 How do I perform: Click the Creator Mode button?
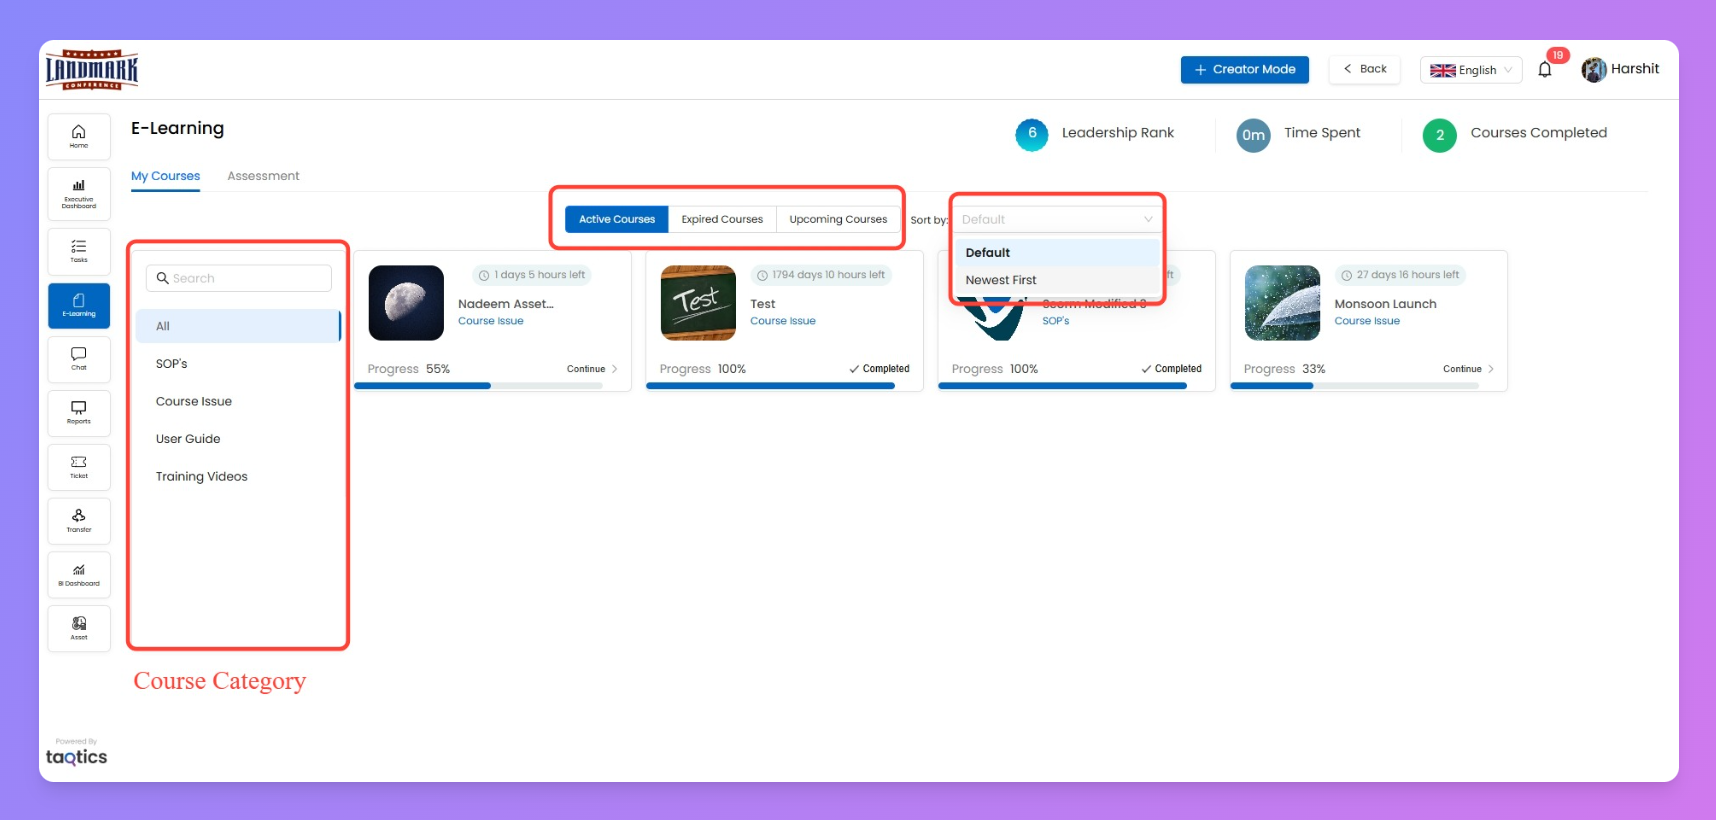[x=1245, y=69]
